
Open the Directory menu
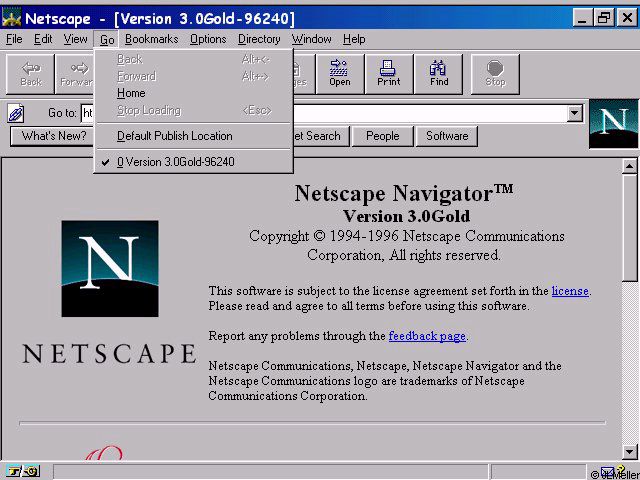pos(259,39)
